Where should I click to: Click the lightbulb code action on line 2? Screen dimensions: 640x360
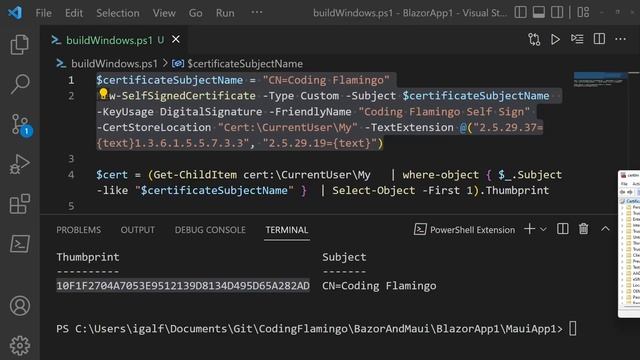click(x=103, y=94)
